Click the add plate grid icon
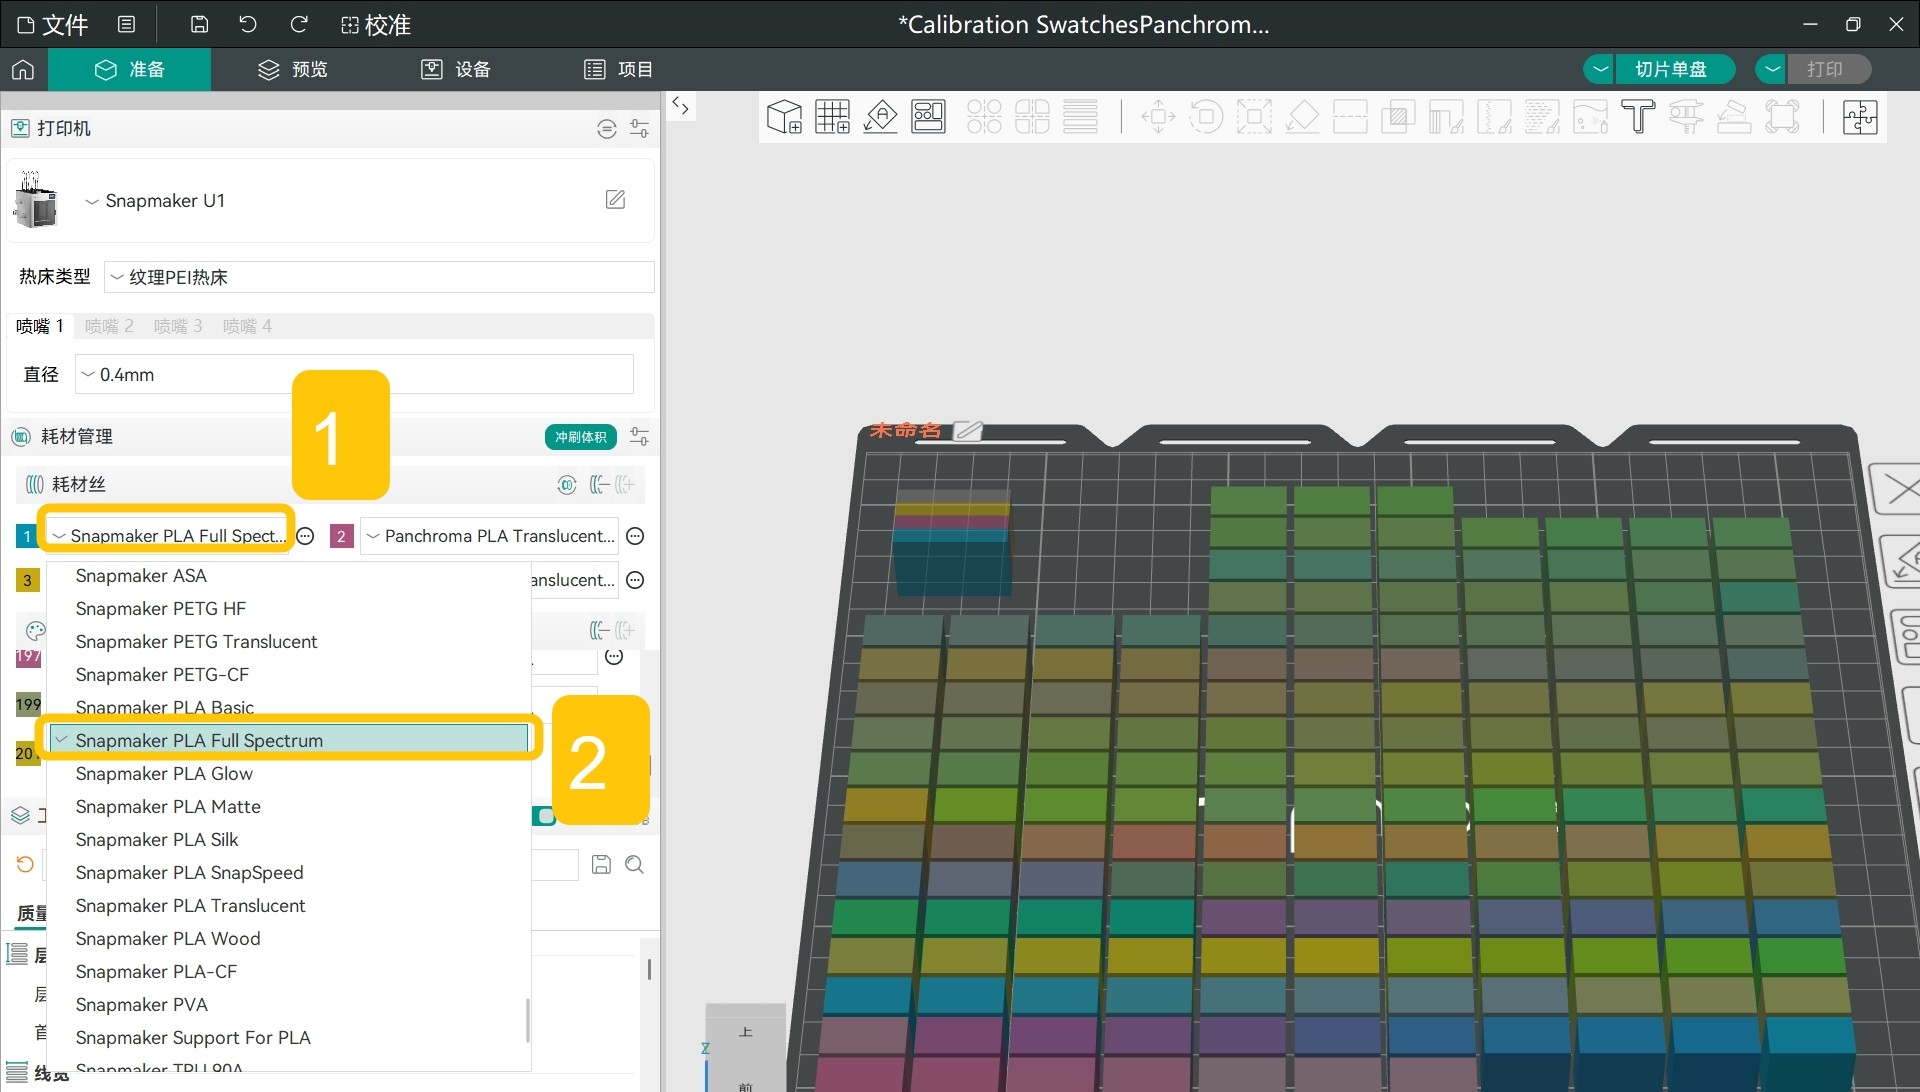This screenshot has height=1092, width=1920. click(x=832, y=117)
